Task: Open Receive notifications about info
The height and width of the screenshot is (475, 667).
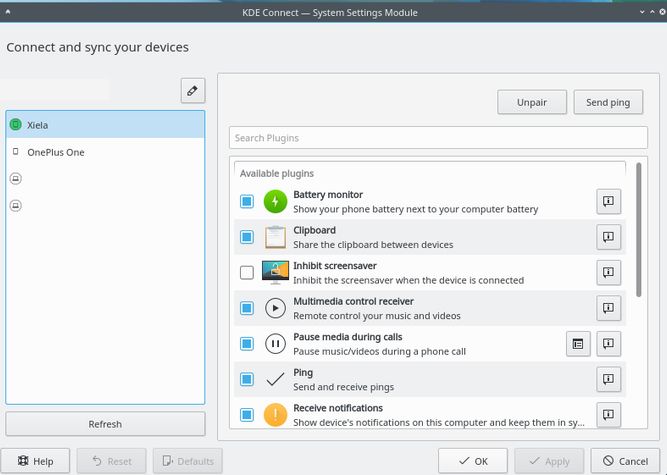Action: 608,415
